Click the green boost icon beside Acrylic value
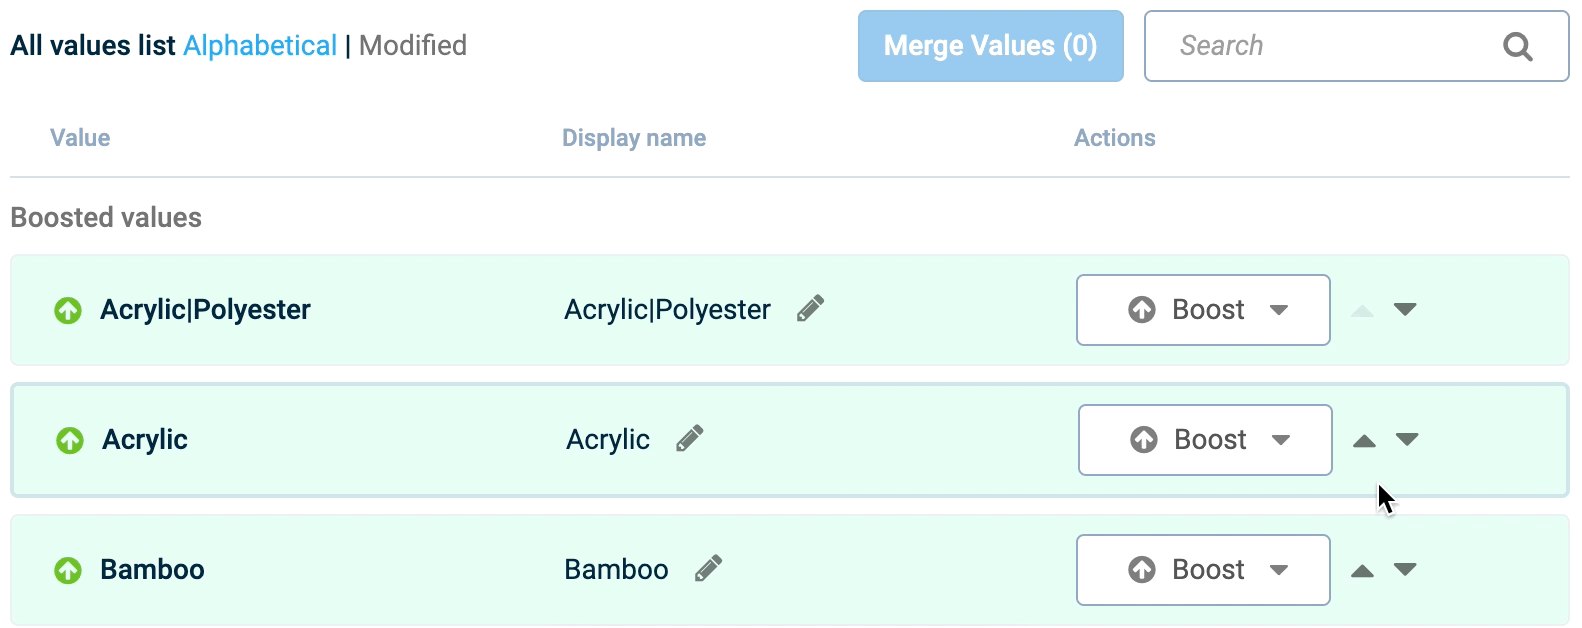Image resolution: width=1582 pixels, height=628 pixels. click(70, 440)
